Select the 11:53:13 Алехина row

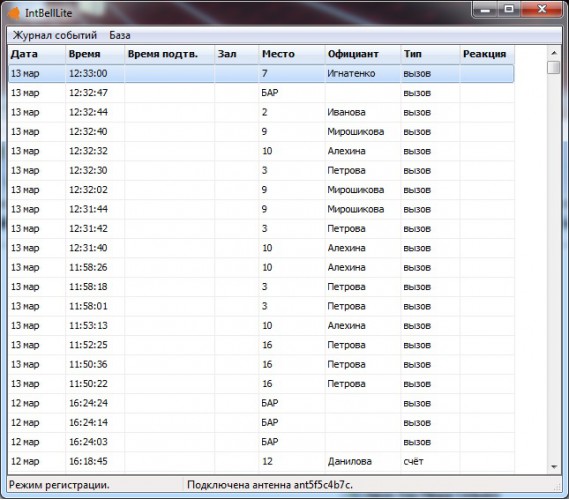click(x=261, y=326)
